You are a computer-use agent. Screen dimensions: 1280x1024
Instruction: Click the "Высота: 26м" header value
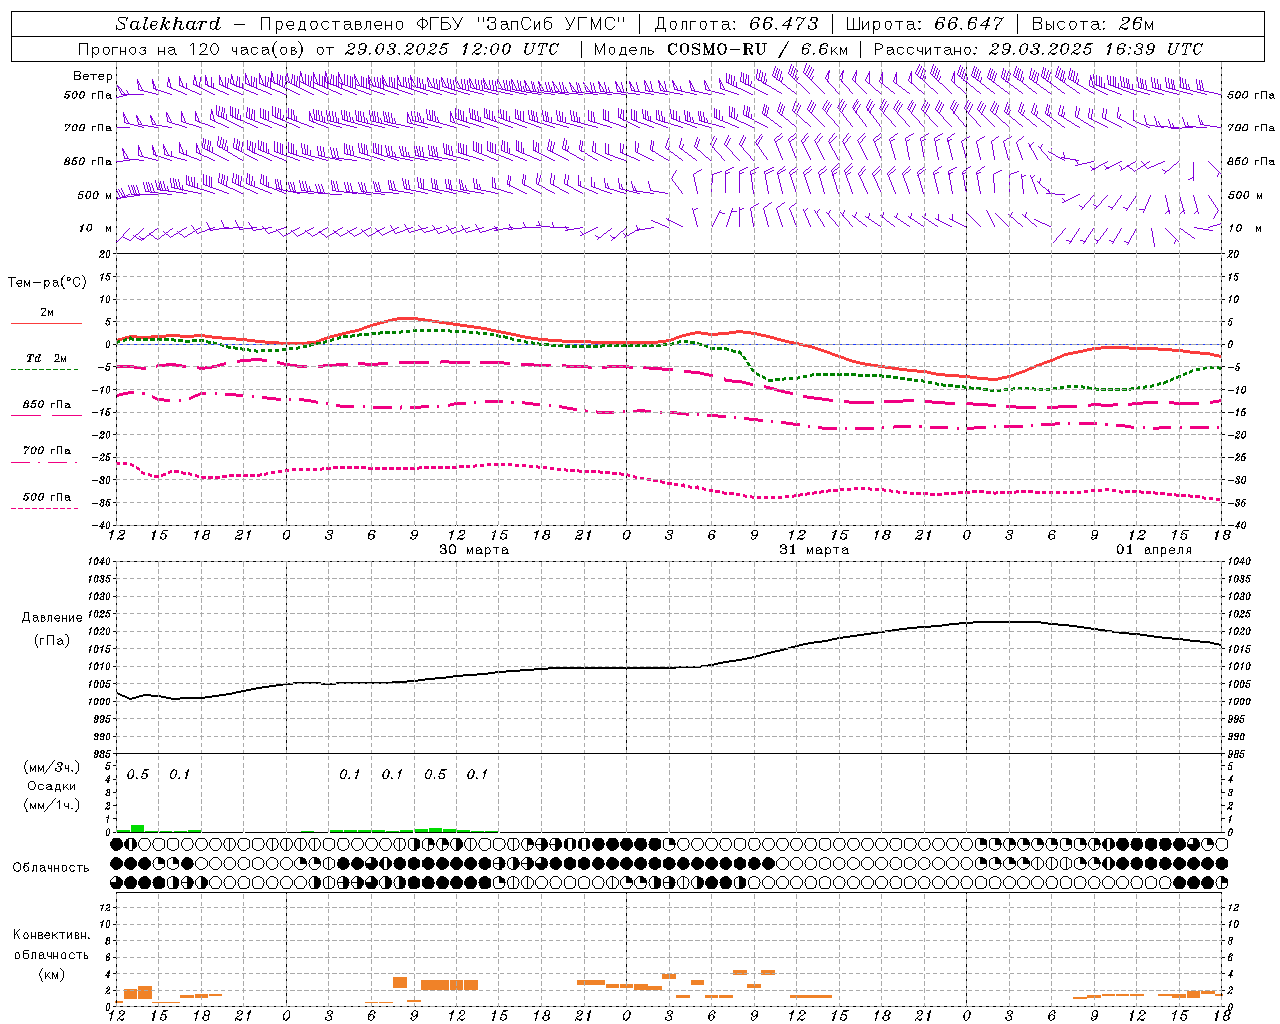(x=1092, y=24)
